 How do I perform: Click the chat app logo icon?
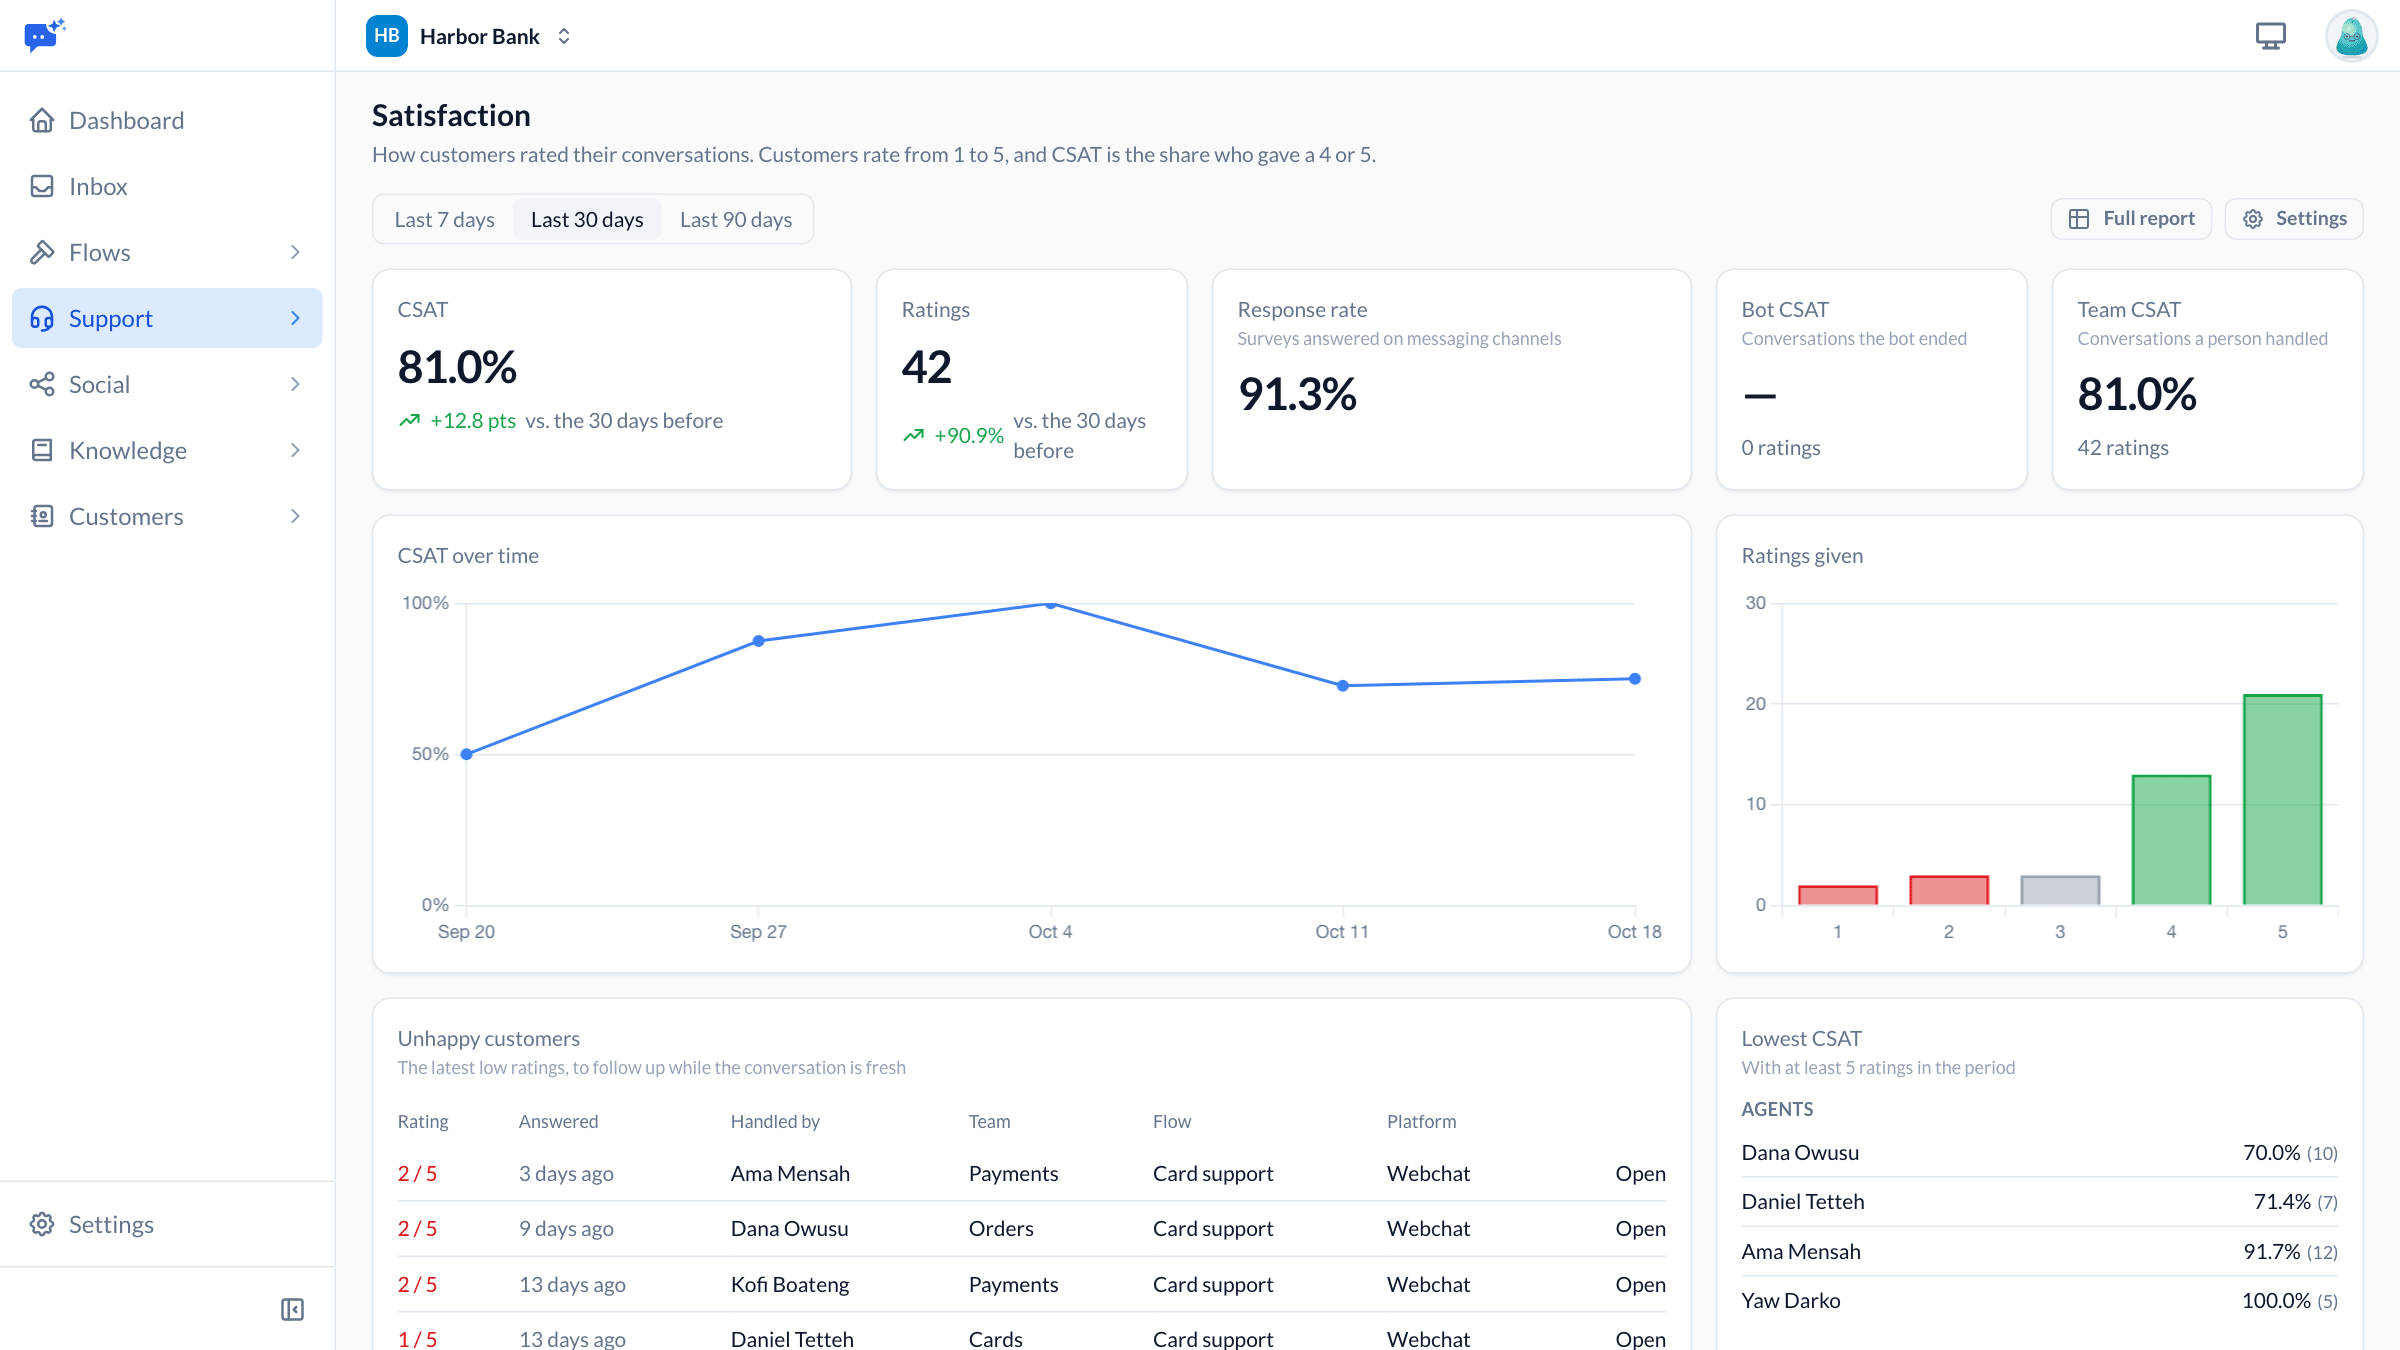45,35
